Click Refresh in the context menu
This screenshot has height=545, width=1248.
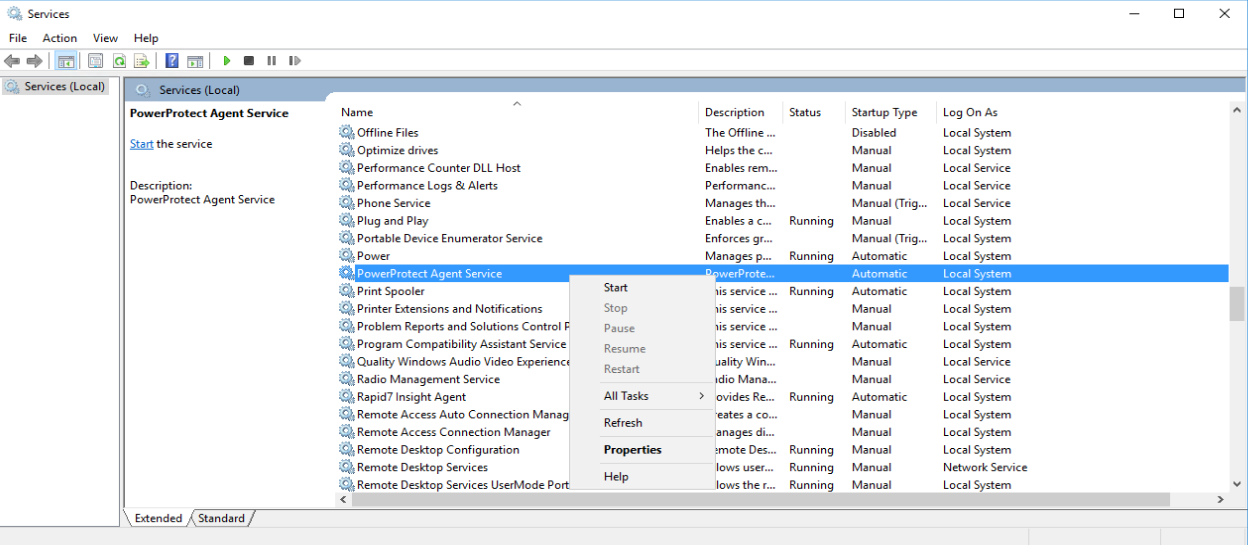click(x=623, y=423)
